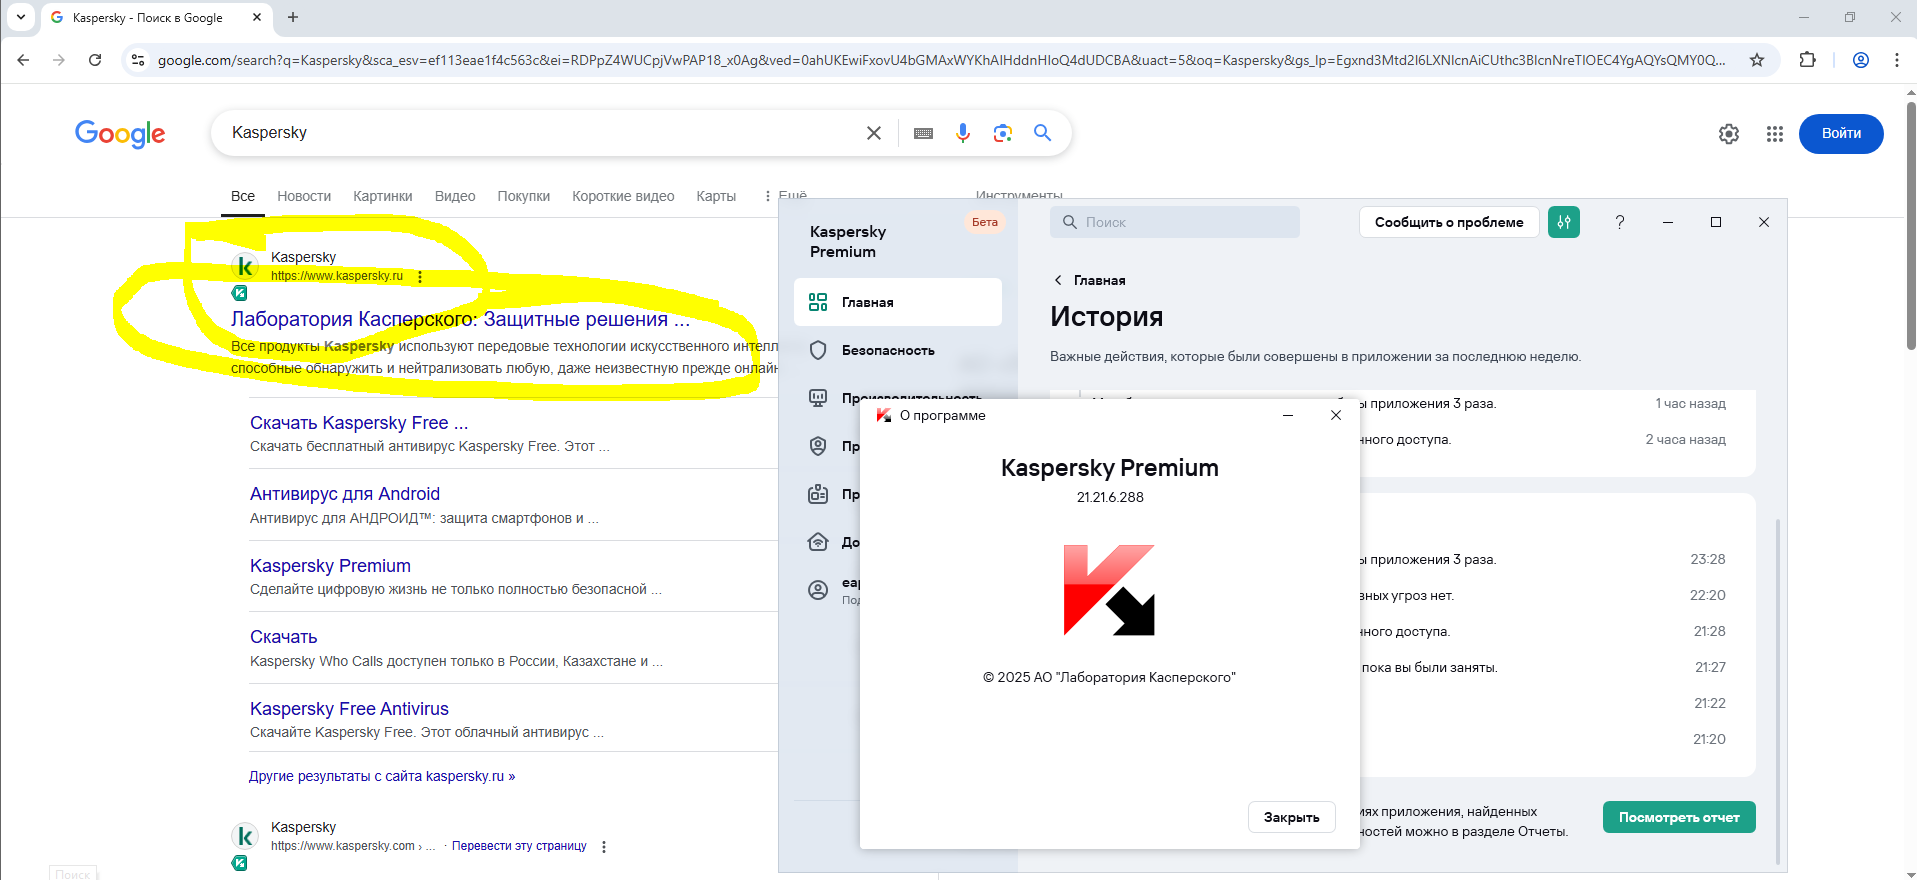Click the Посмотреть отчет button
Image resolution: width=1917 pixels, height=880 pixels.
tap(1679, 817)
